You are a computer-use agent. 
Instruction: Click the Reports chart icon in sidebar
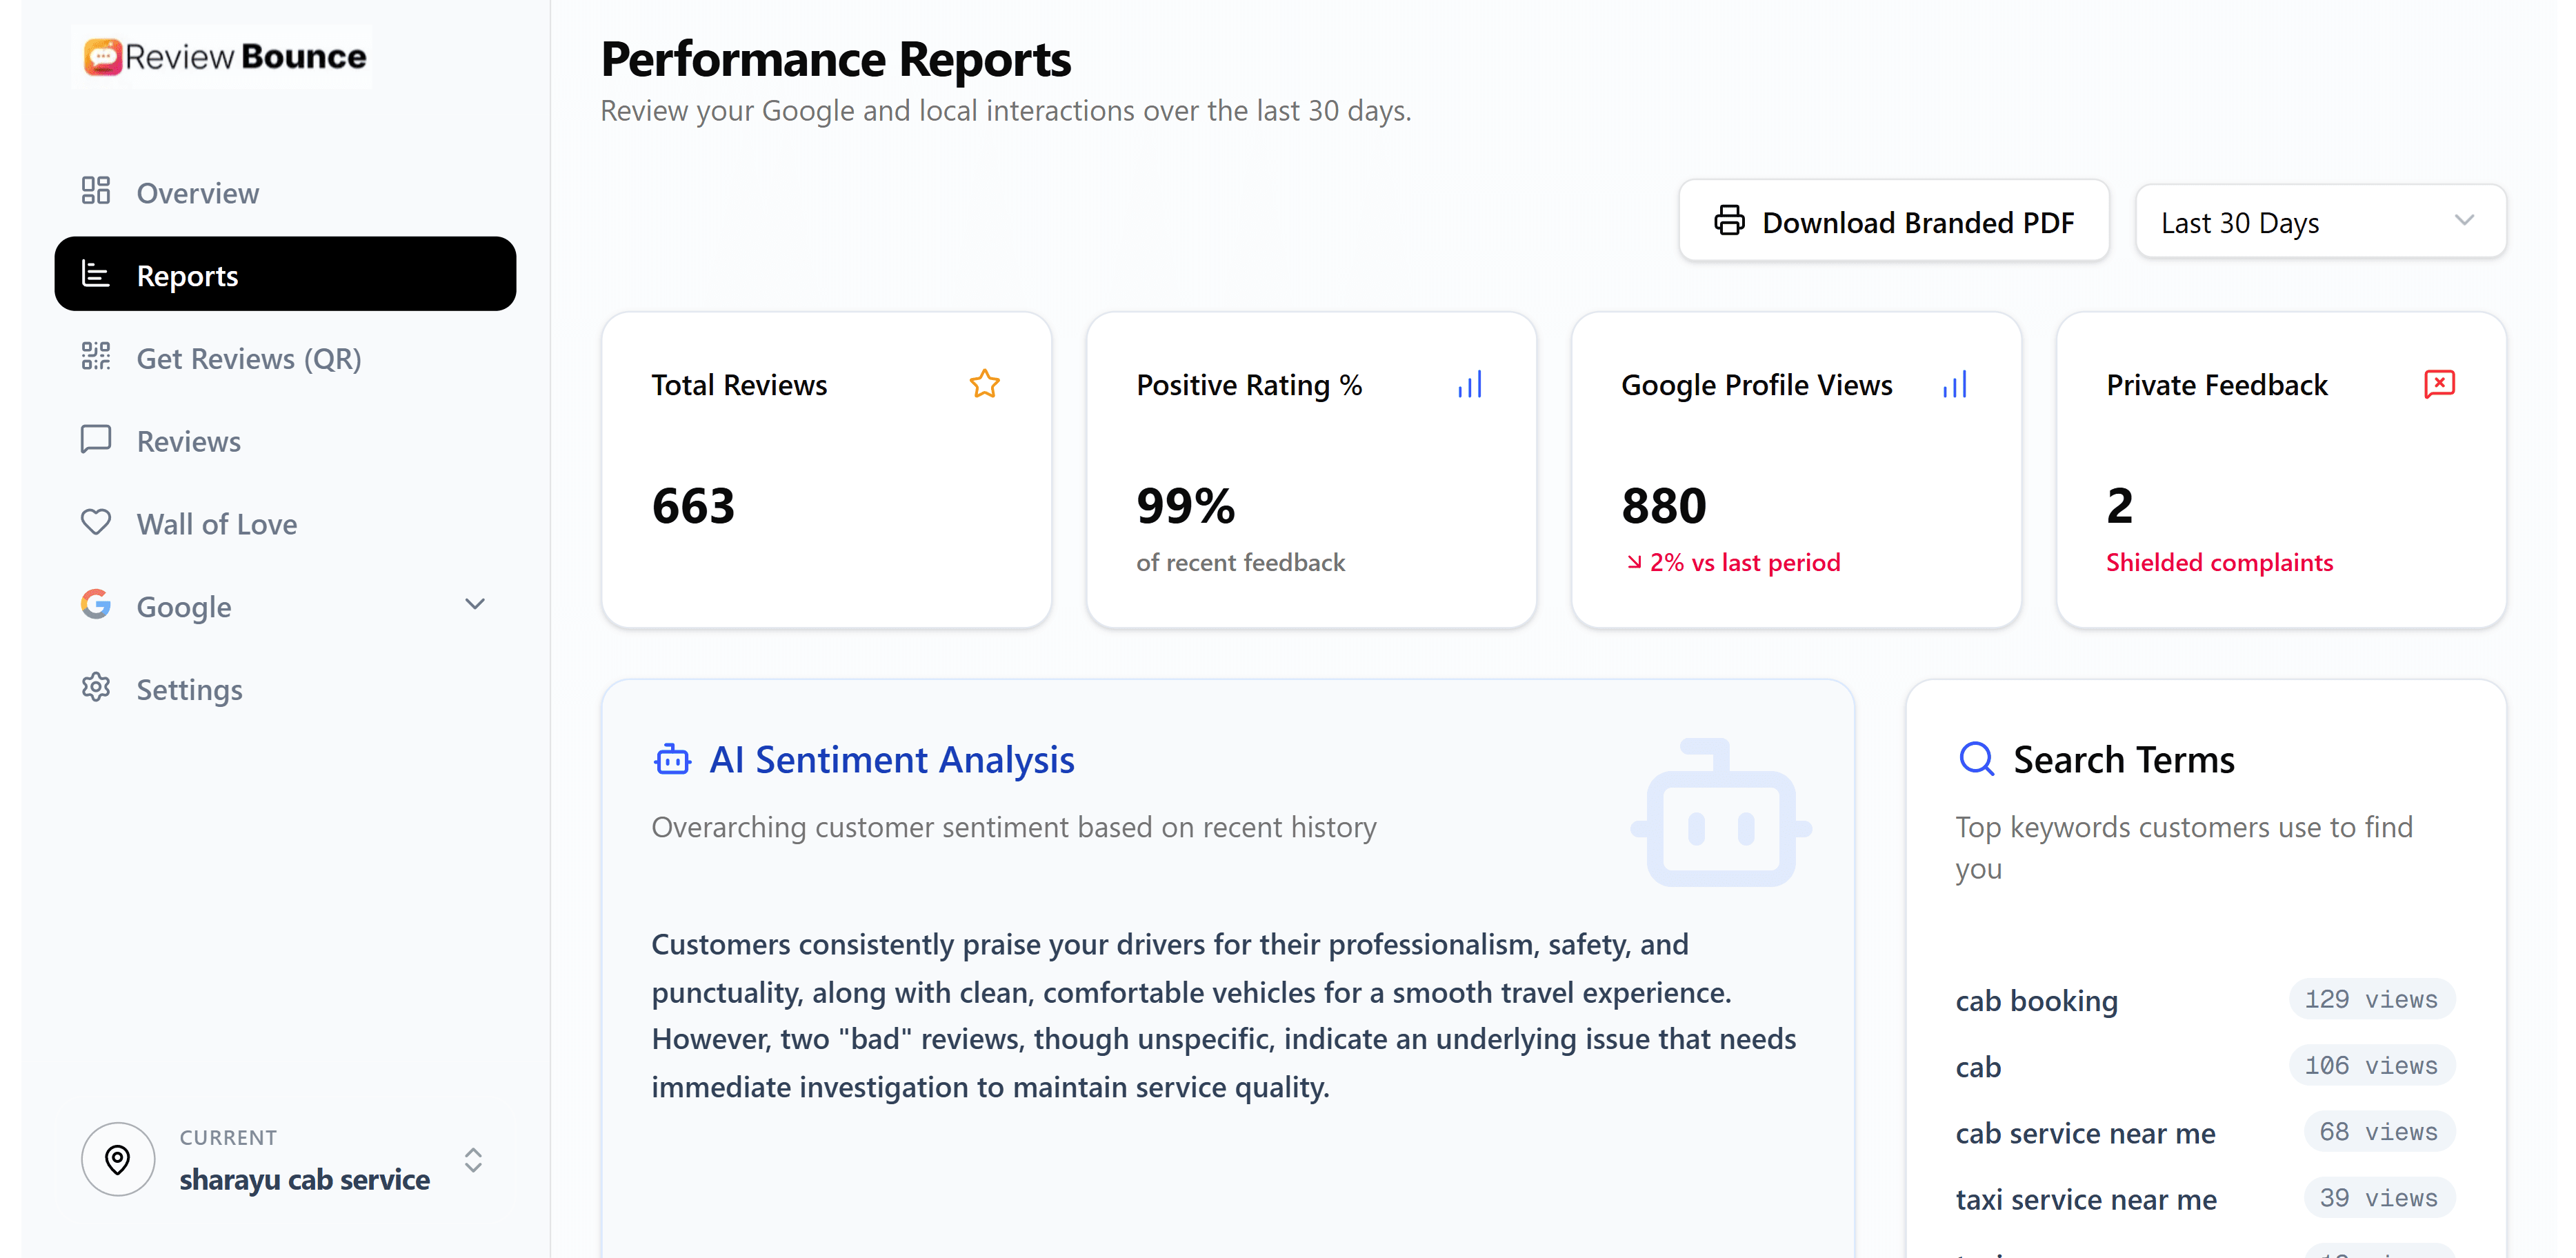pos(96,274)
